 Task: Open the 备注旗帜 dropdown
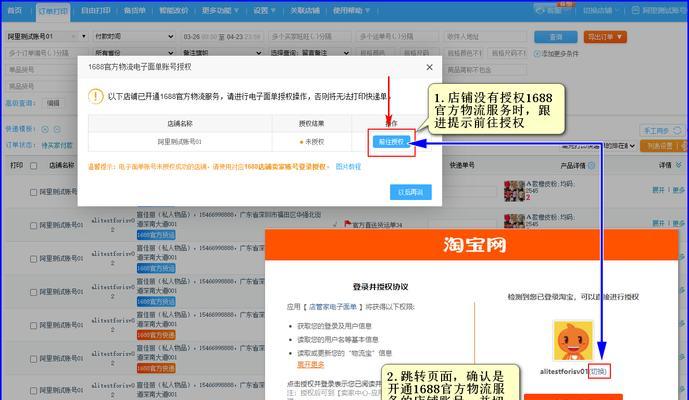(x=222, y=53)
